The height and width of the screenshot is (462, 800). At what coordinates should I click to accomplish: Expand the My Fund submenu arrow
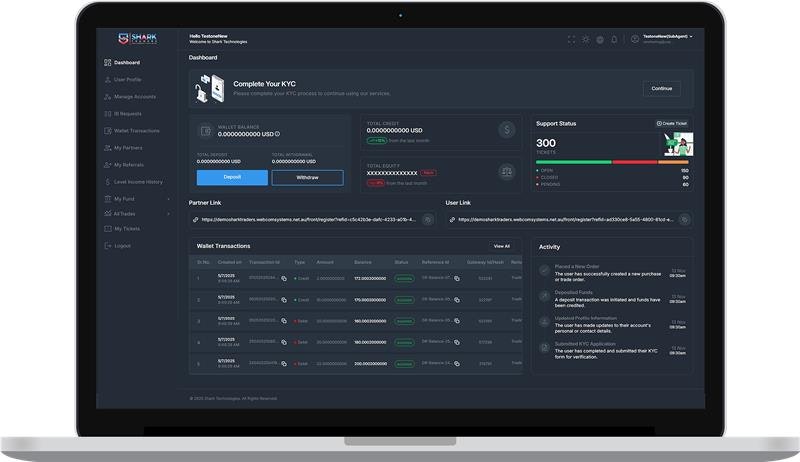coord(168,199)
